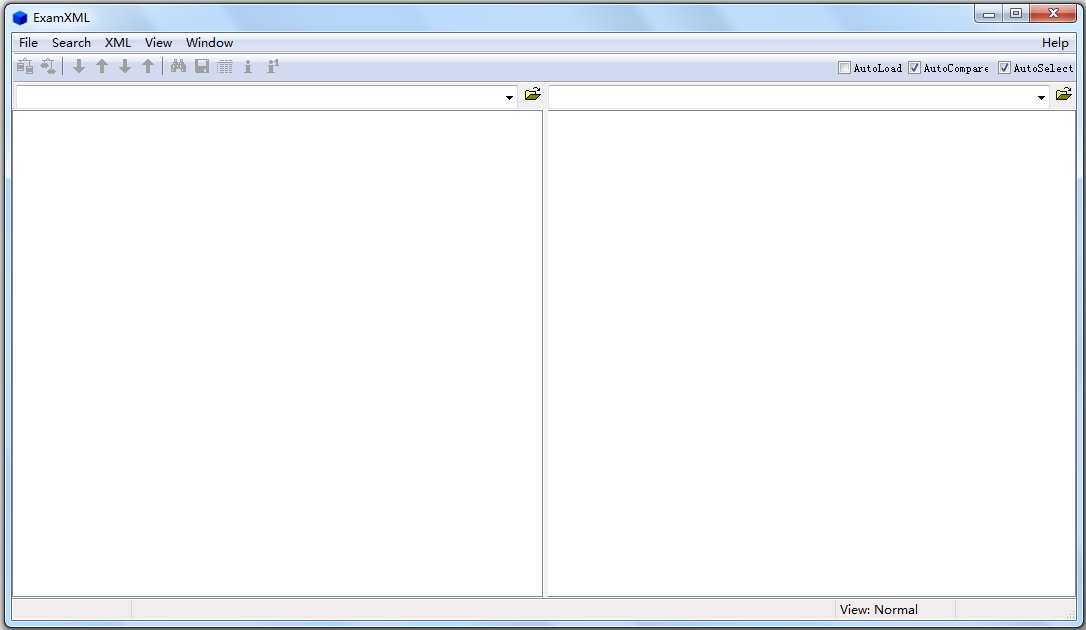The height and width of the screenshot is (630, 1086).
Task: Click the 'View: Normal' status bar text
Action: coord(878,610)
